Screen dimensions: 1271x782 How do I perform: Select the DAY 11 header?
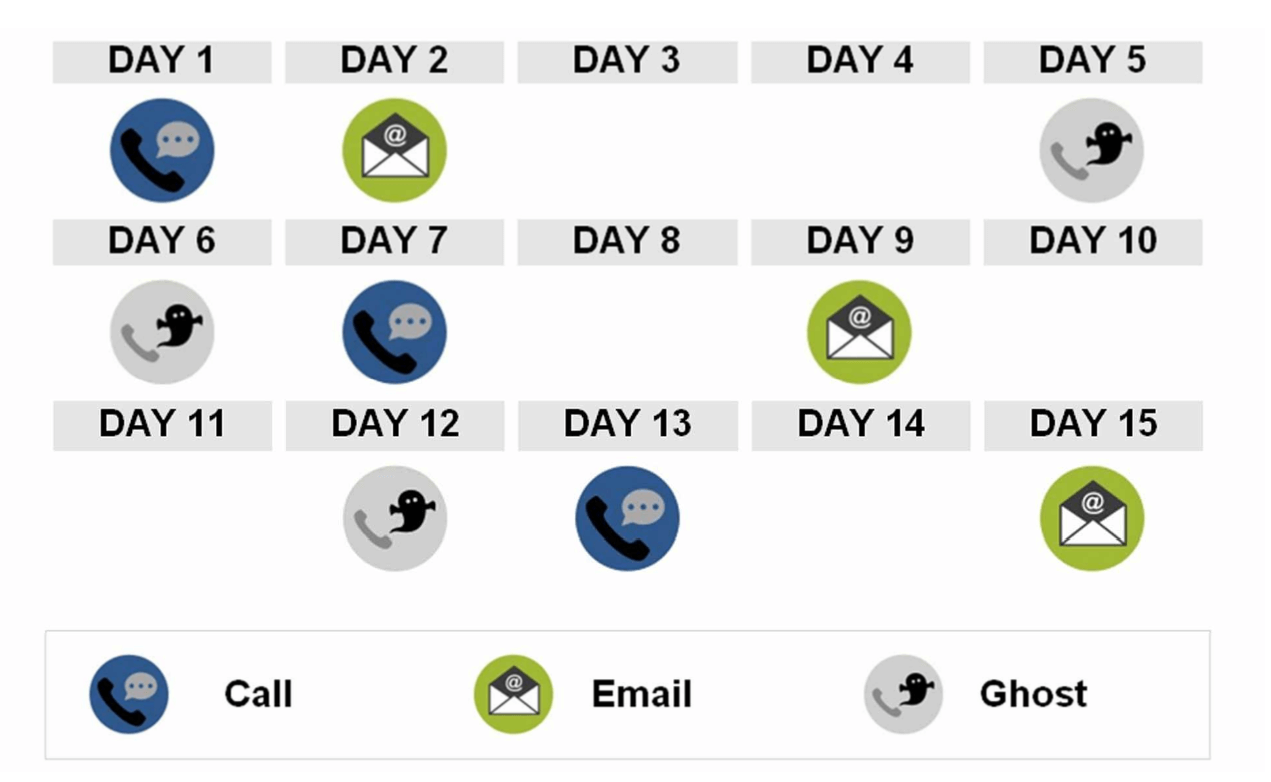click(162, 426)
